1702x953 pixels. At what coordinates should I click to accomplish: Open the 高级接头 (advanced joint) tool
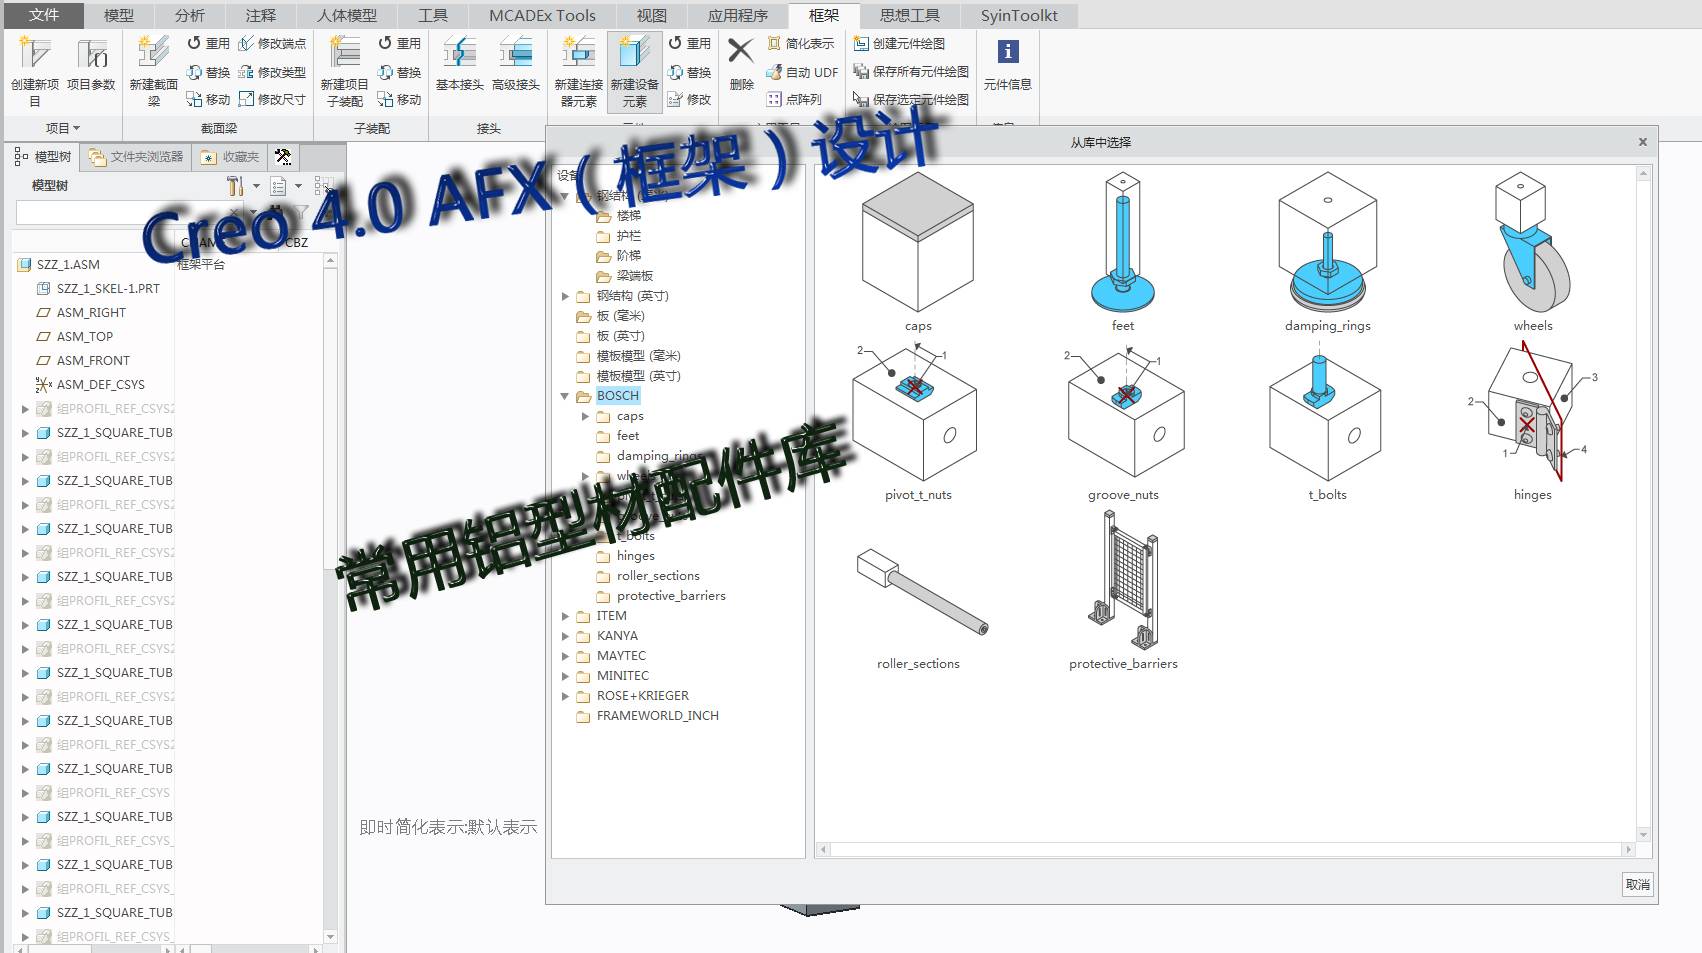pyautogui.click(x=515, y=56)
